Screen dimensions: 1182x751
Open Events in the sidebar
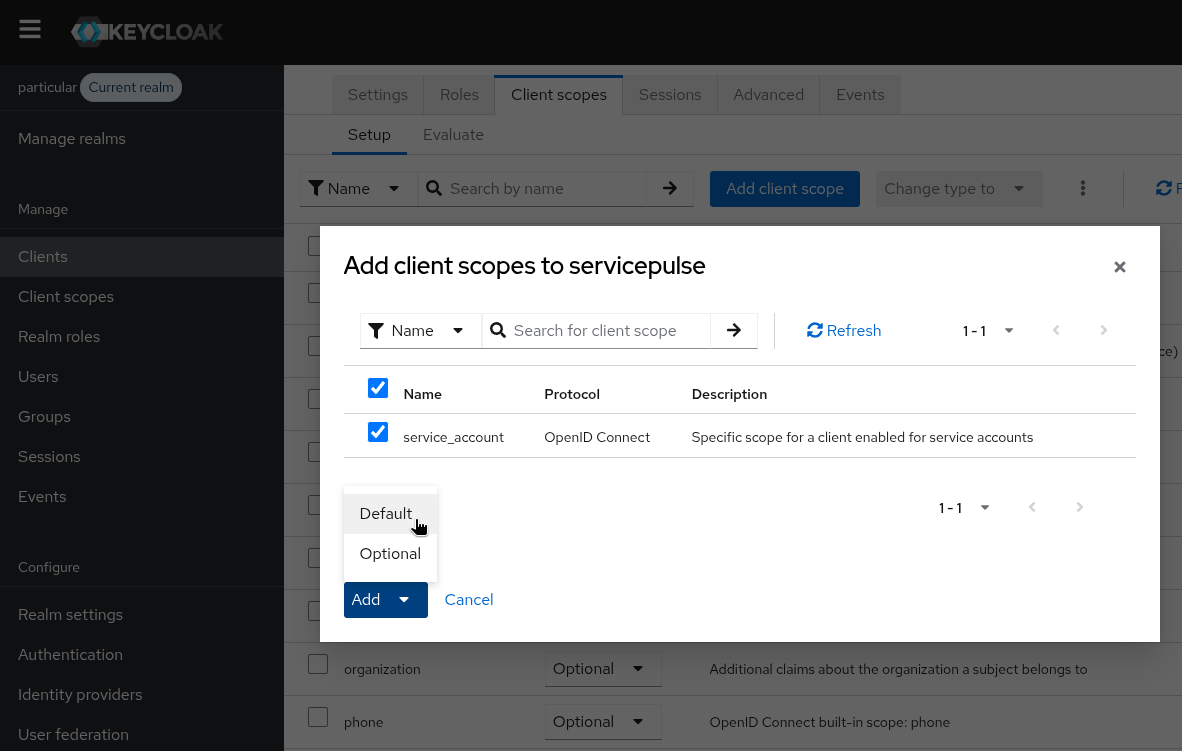pyautogui.click(x=142, y=496)
